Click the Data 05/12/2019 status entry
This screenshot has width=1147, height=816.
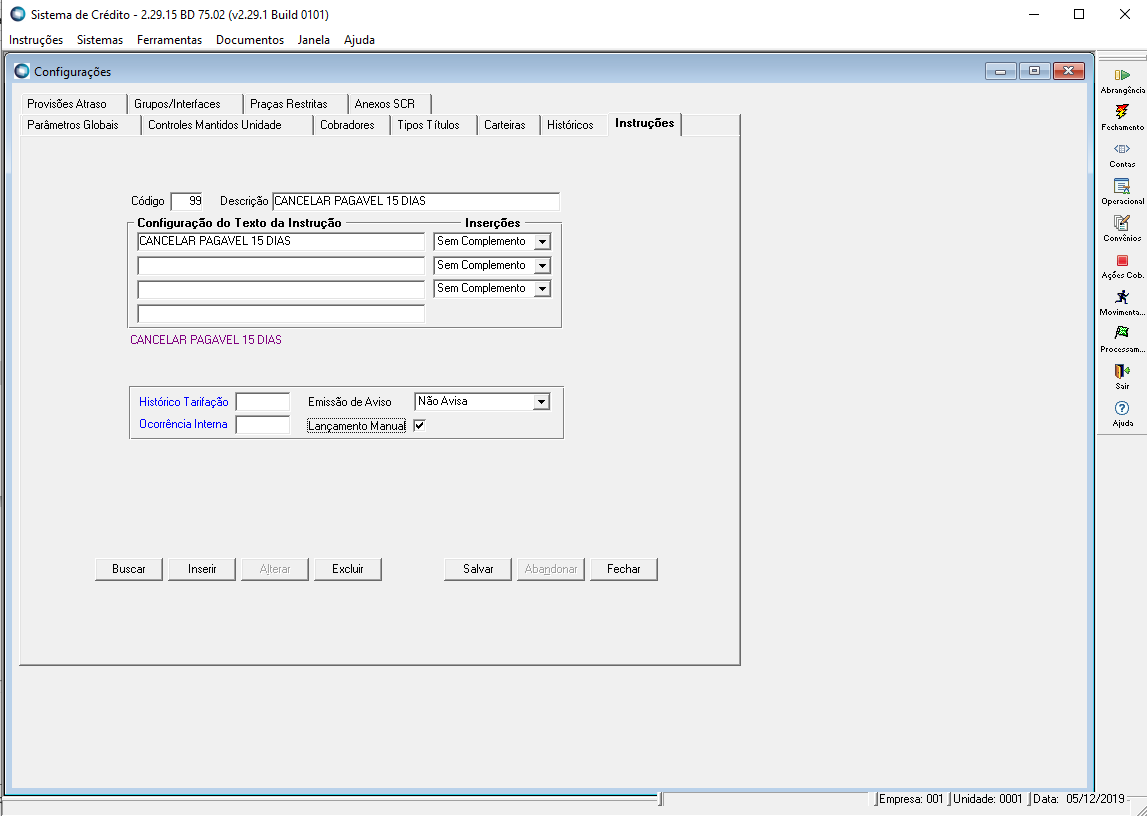coord(1079,799)
